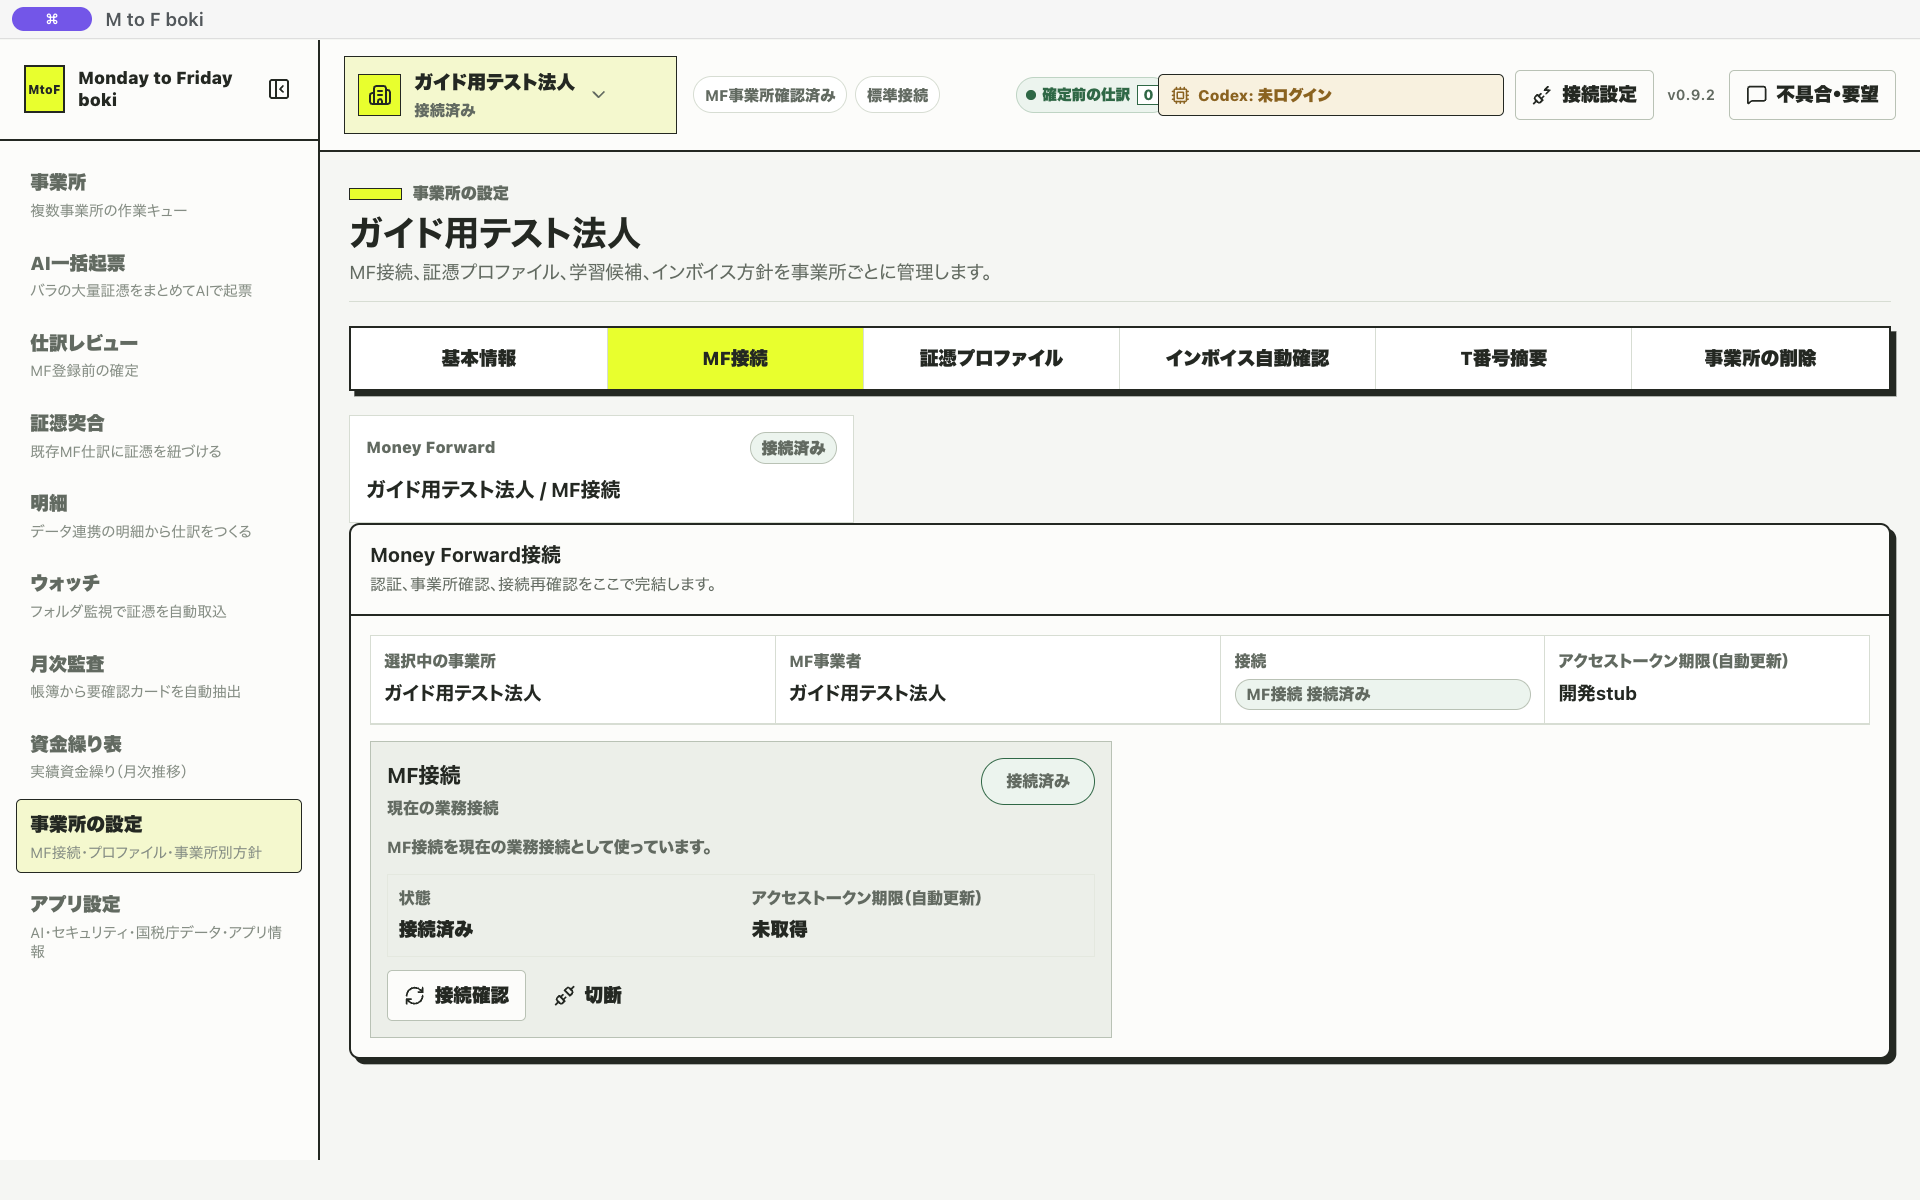Go to the 事業所の削除 tab
This screenshot has width=1920, height=1200.
point(1760,358)
